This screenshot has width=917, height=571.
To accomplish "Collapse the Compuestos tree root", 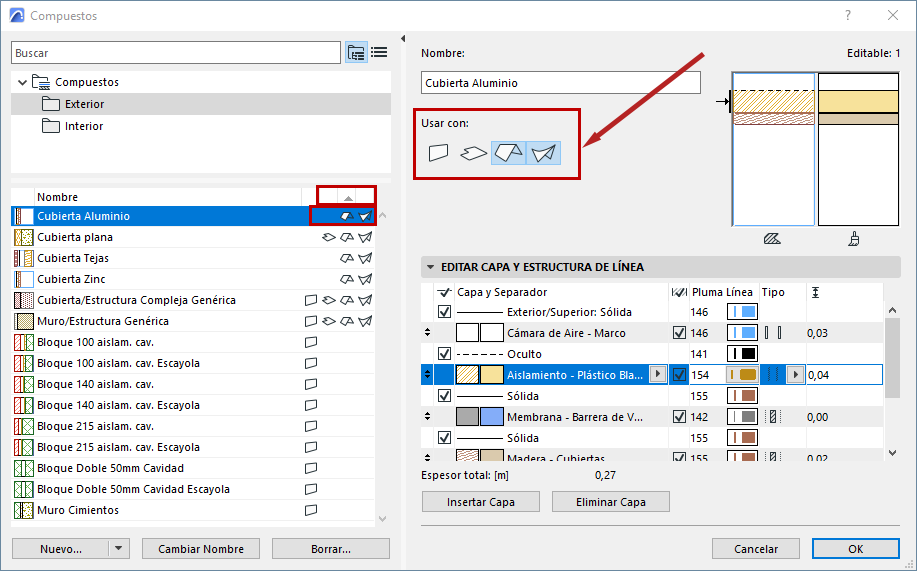I will (22, 82).
